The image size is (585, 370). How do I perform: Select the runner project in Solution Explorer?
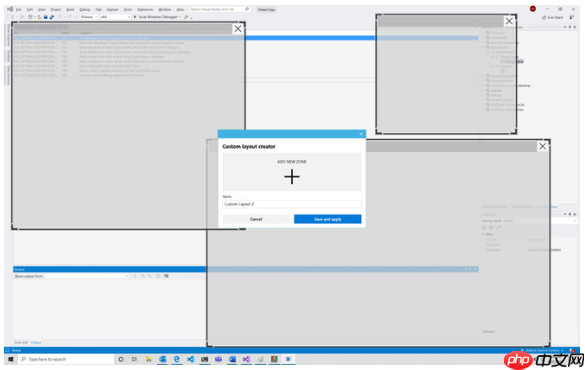[x=496, y=90]
